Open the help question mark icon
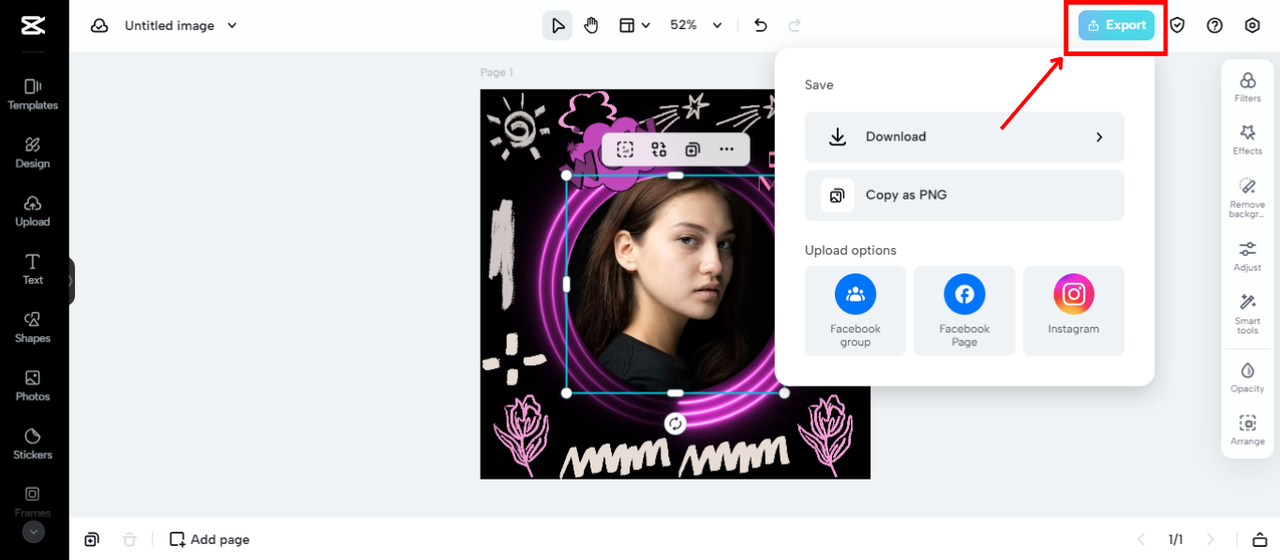Viewport: 1280px width, 560px height. [1215, 26]
